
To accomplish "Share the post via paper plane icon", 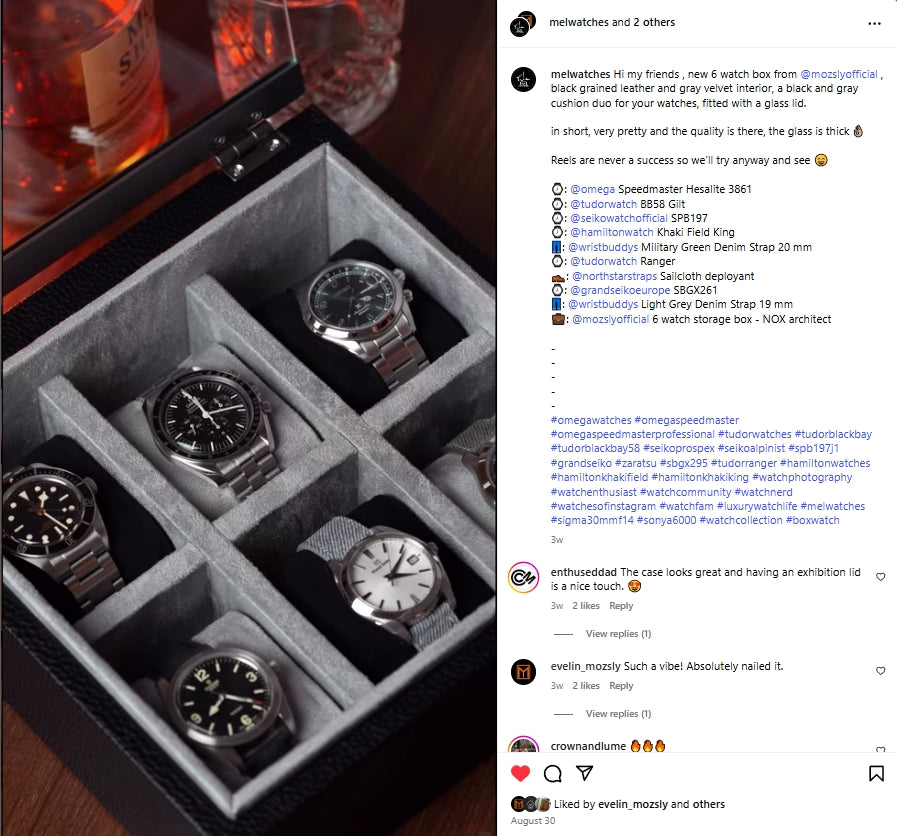I will [x=585, y=772].
